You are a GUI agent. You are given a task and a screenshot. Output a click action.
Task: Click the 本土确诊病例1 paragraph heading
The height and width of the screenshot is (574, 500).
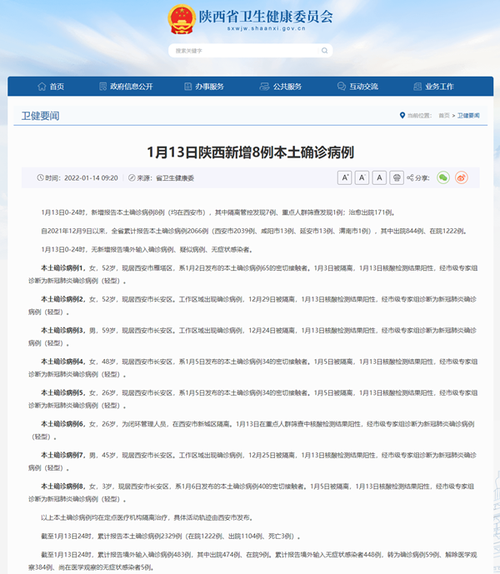click(x=63, y=268)
